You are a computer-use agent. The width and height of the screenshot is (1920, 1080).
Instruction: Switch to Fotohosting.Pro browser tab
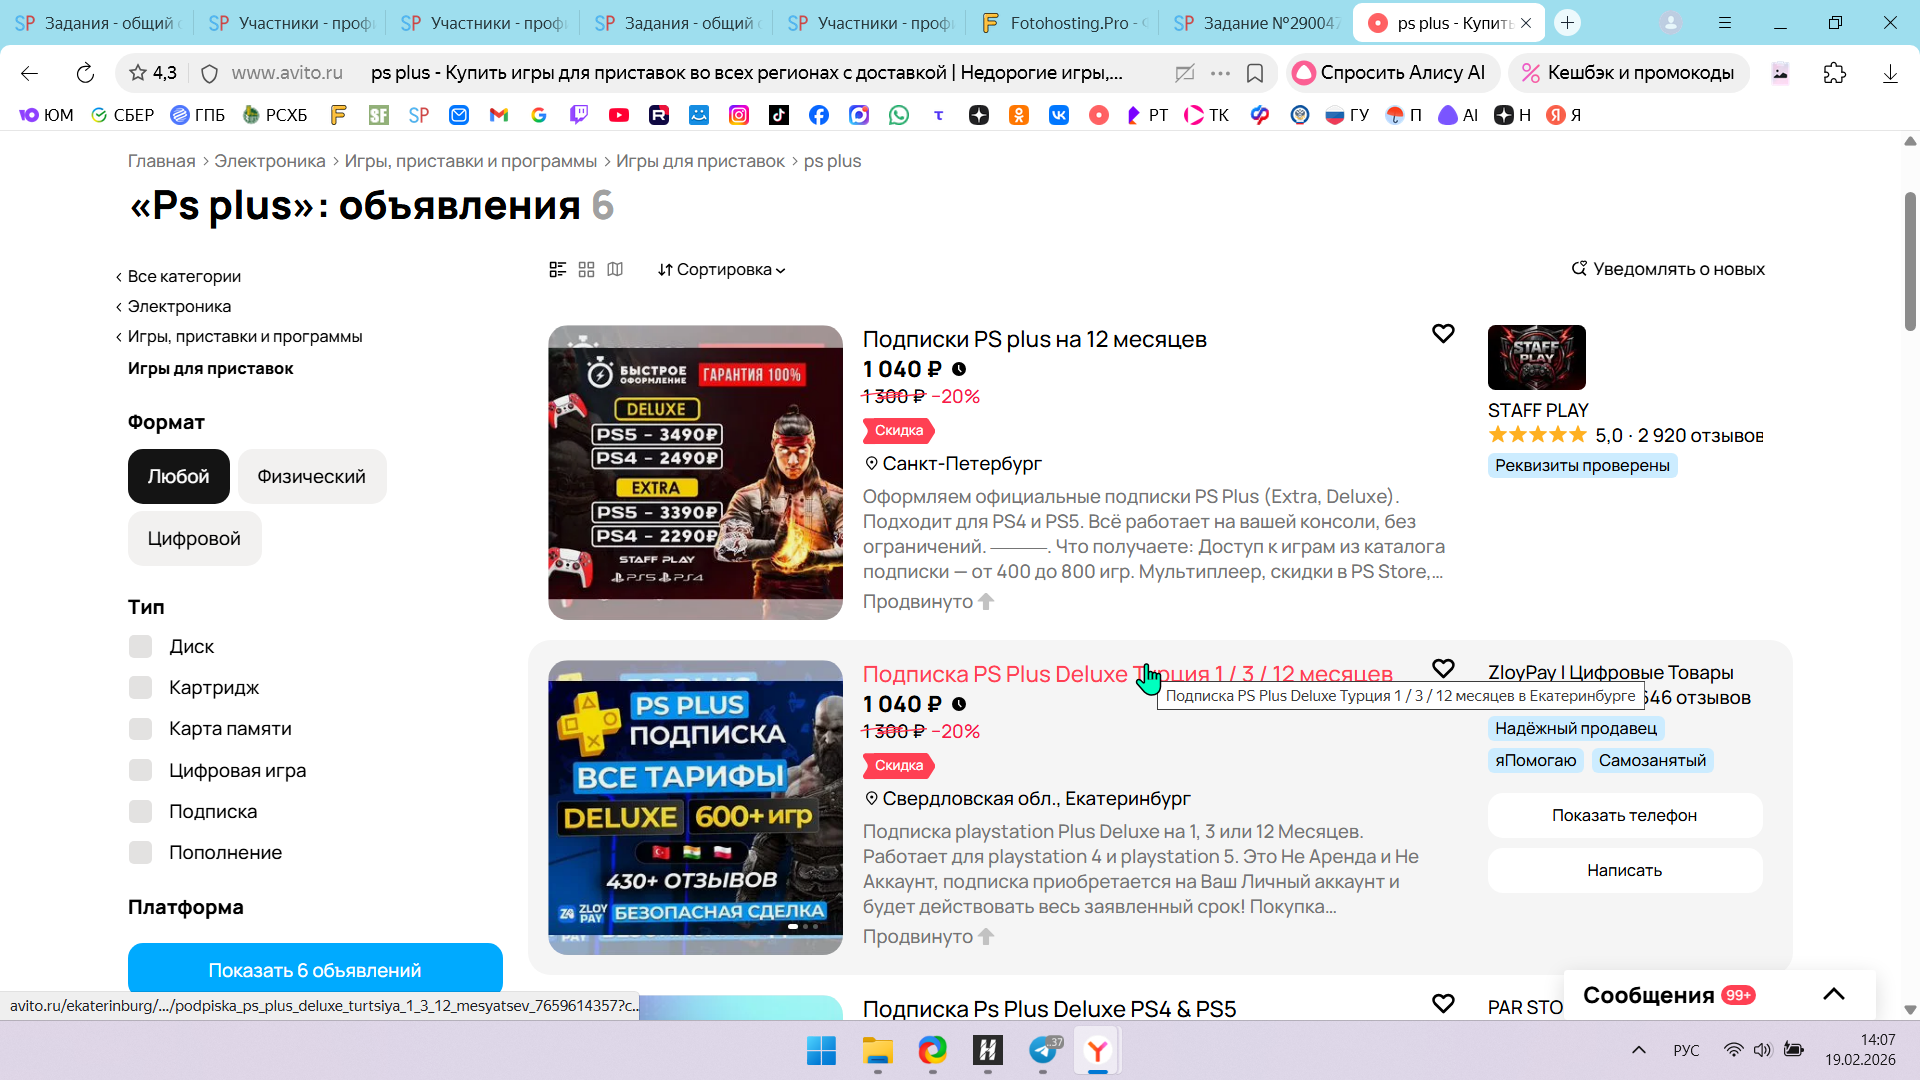click(x=1064, y=23)
